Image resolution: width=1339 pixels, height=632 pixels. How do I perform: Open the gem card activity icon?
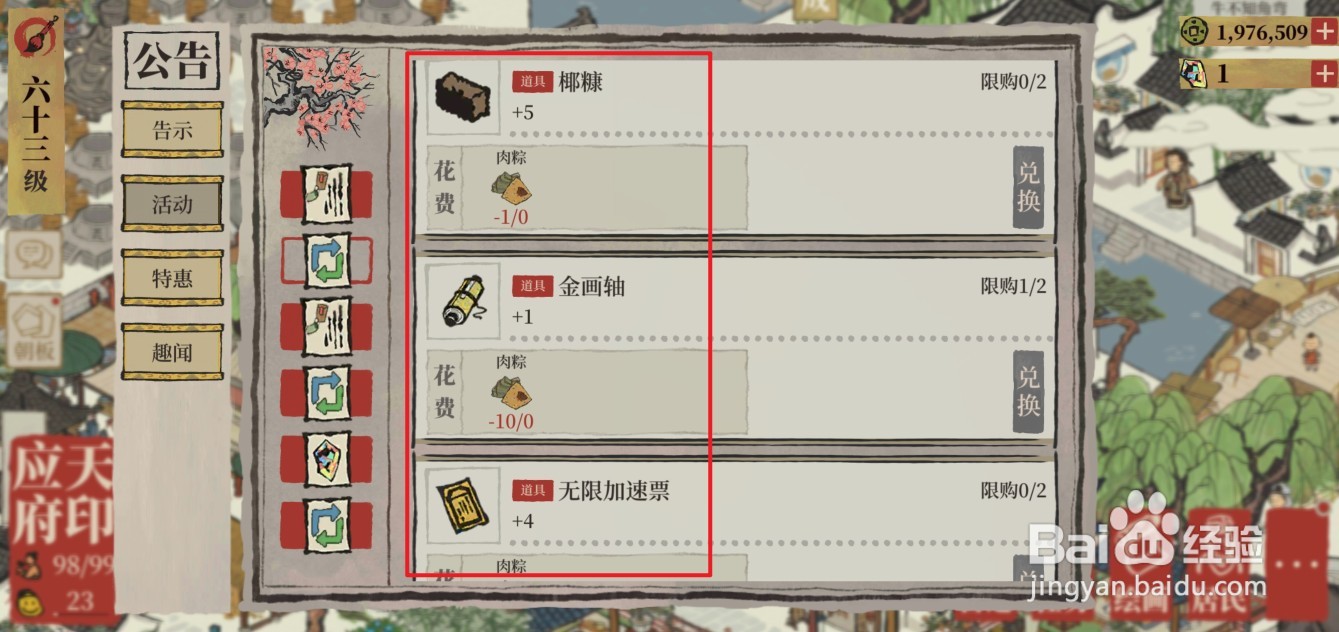(327, 460)
